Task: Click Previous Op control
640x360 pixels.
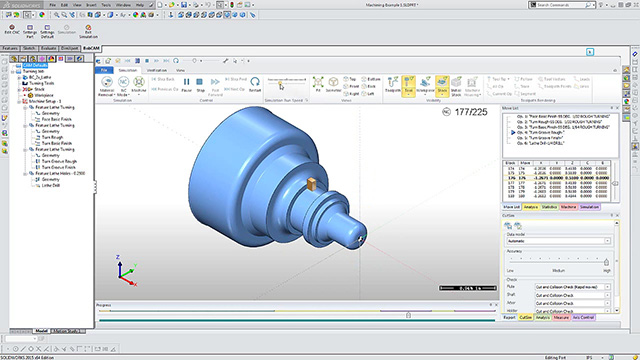Action: (x=165, y=89)
